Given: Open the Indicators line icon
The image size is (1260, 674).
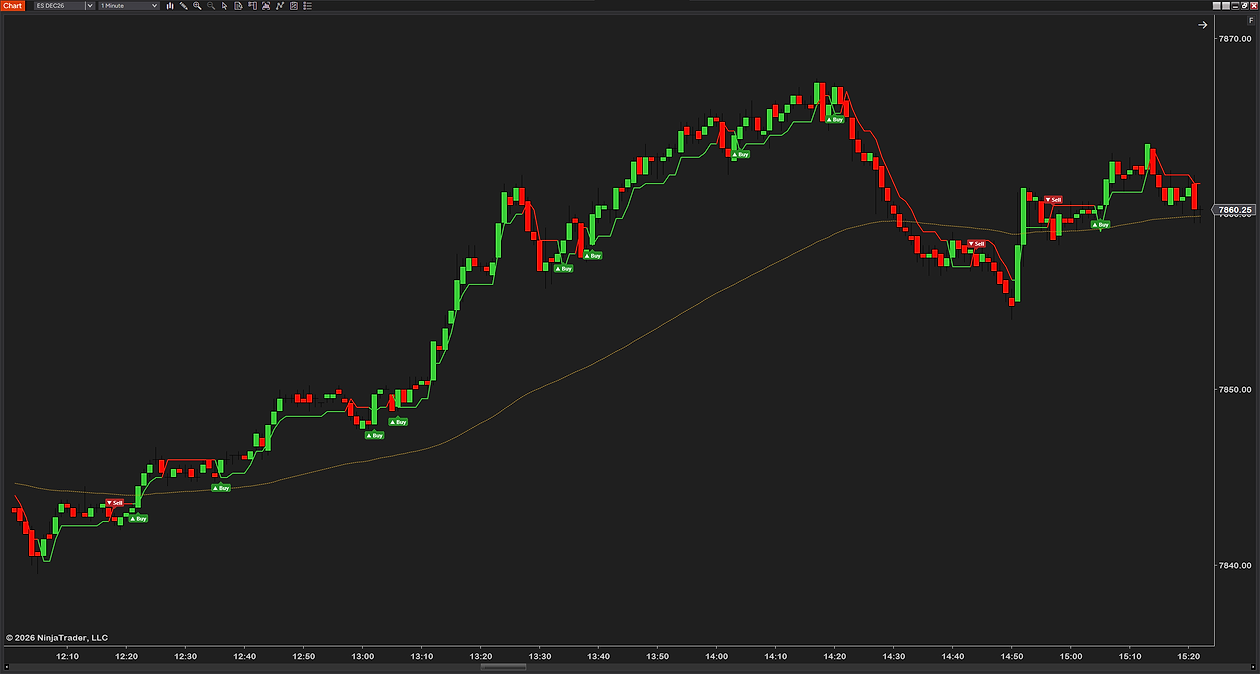Looking at the screenshot, I should click(x=280, y=5).
